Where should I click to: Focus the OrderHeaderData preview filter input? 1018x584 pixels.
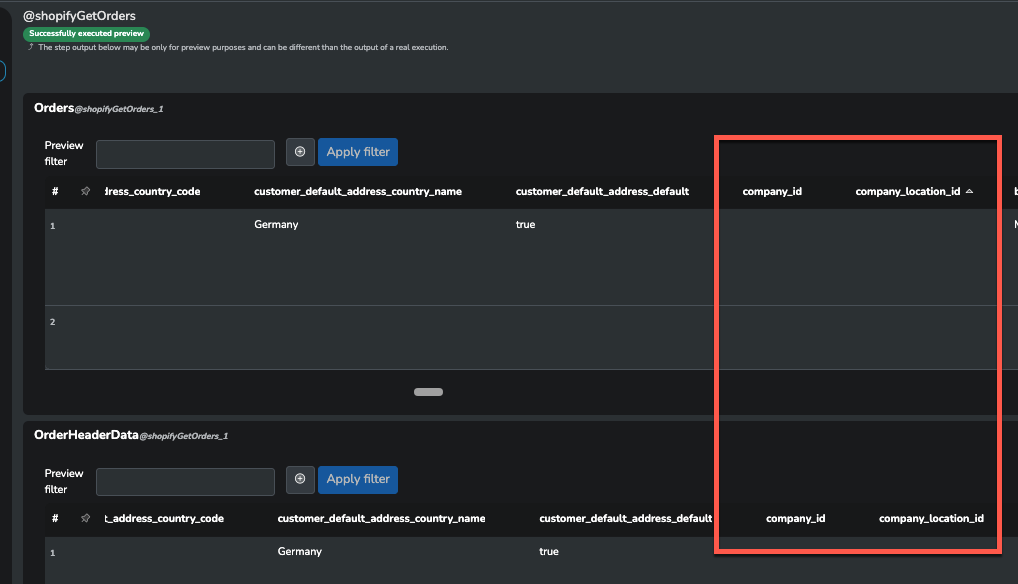click(x=185, y=481)
